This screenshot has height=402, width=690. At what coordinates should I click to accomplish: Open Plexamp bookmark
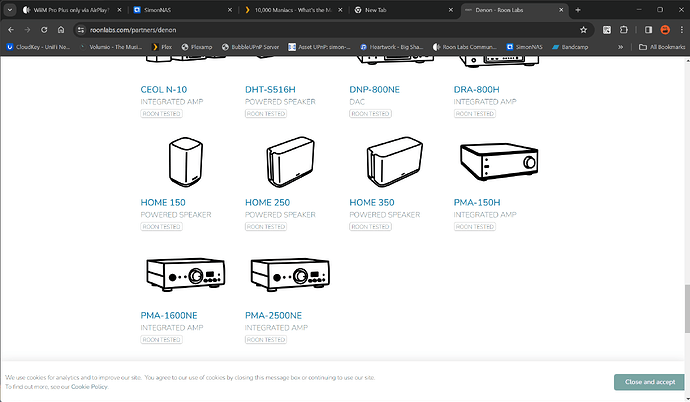click(x=197, y=47)
